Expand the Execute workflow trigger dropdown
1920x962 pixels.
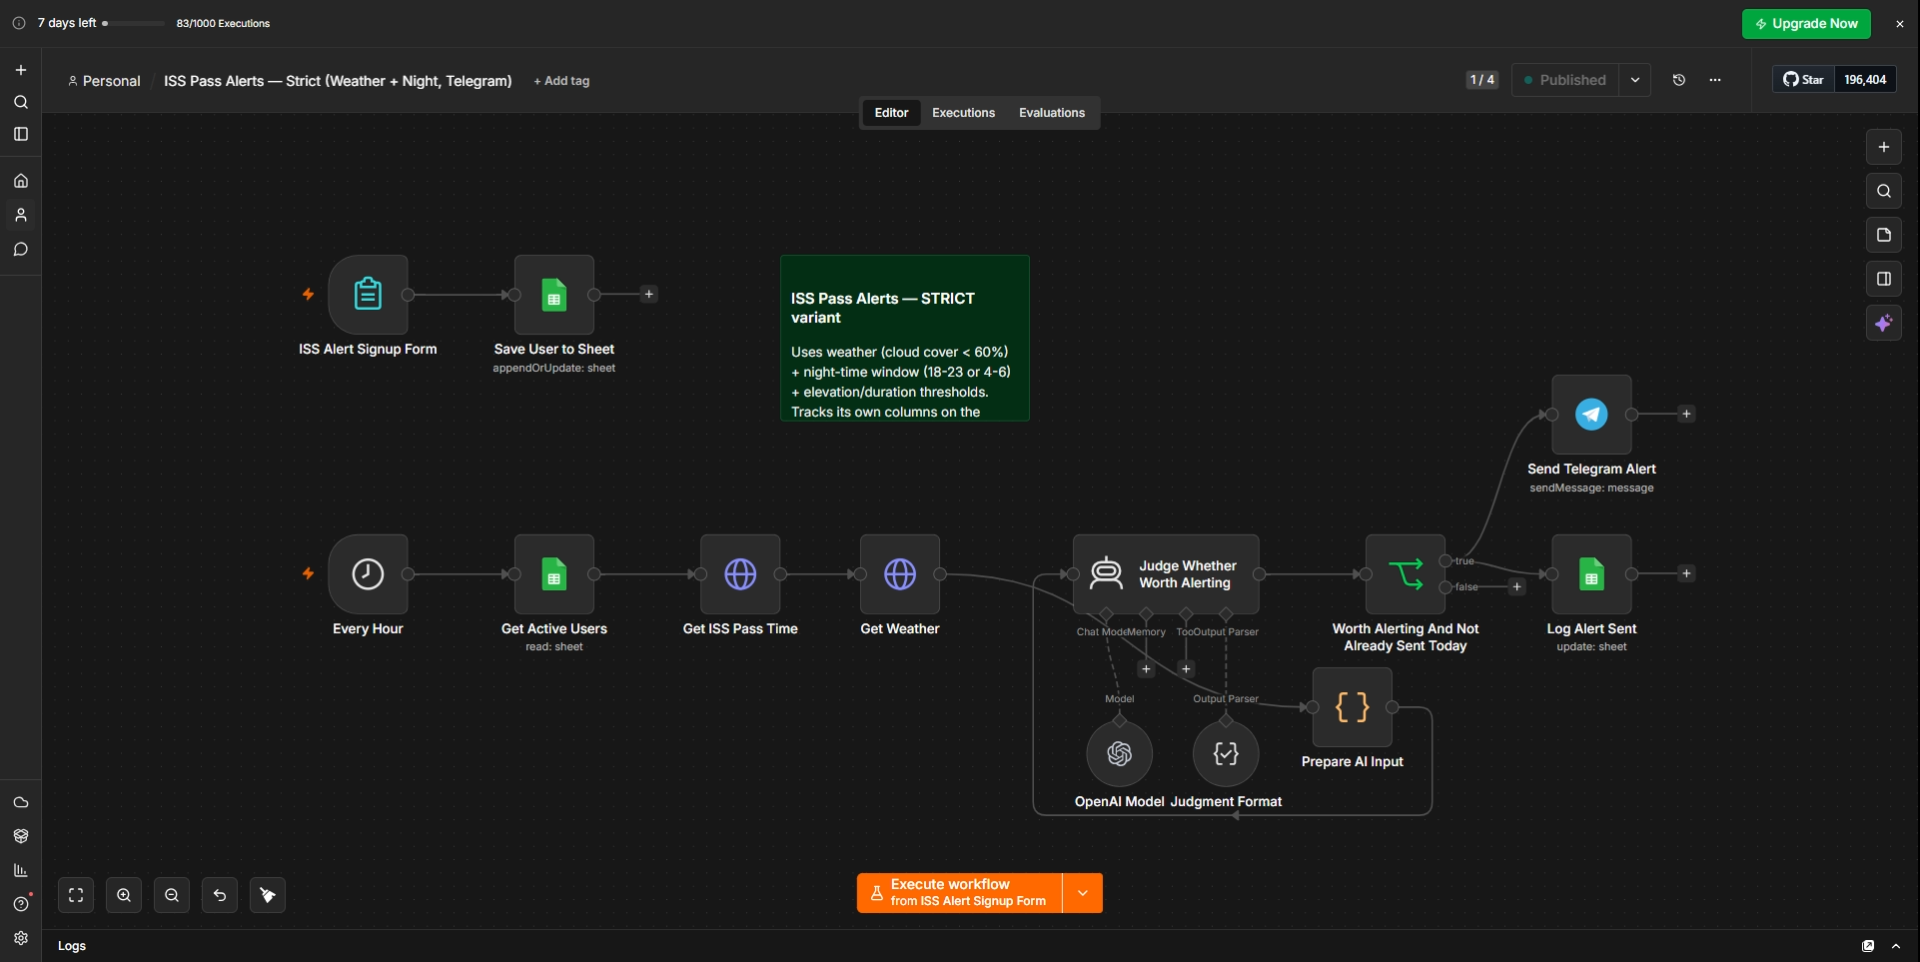tap(1082, 893)
